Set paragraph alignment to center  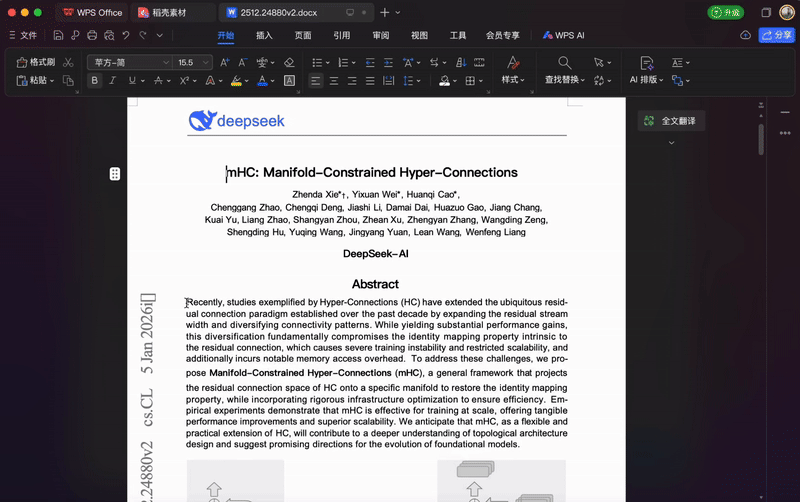click(x=334, y=80)
